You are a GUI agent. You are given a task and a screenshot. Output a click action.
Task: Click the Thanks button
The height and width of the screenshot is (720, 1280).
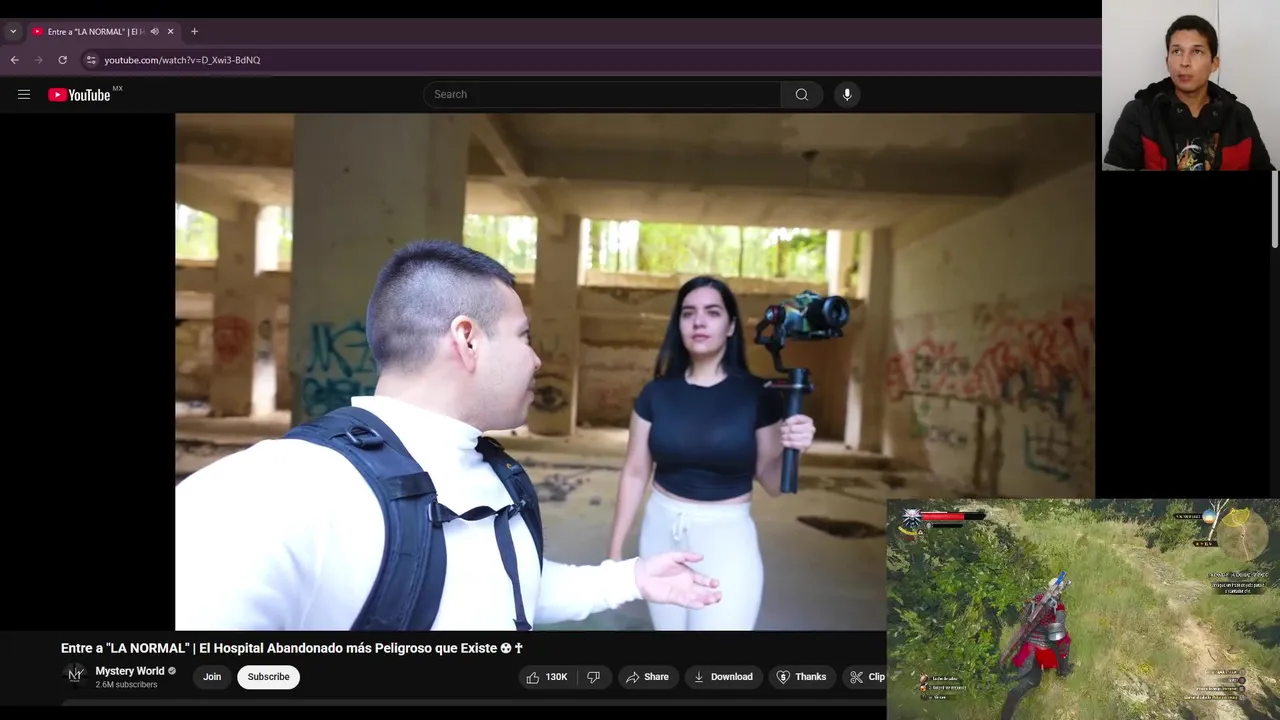coord(802,677)
